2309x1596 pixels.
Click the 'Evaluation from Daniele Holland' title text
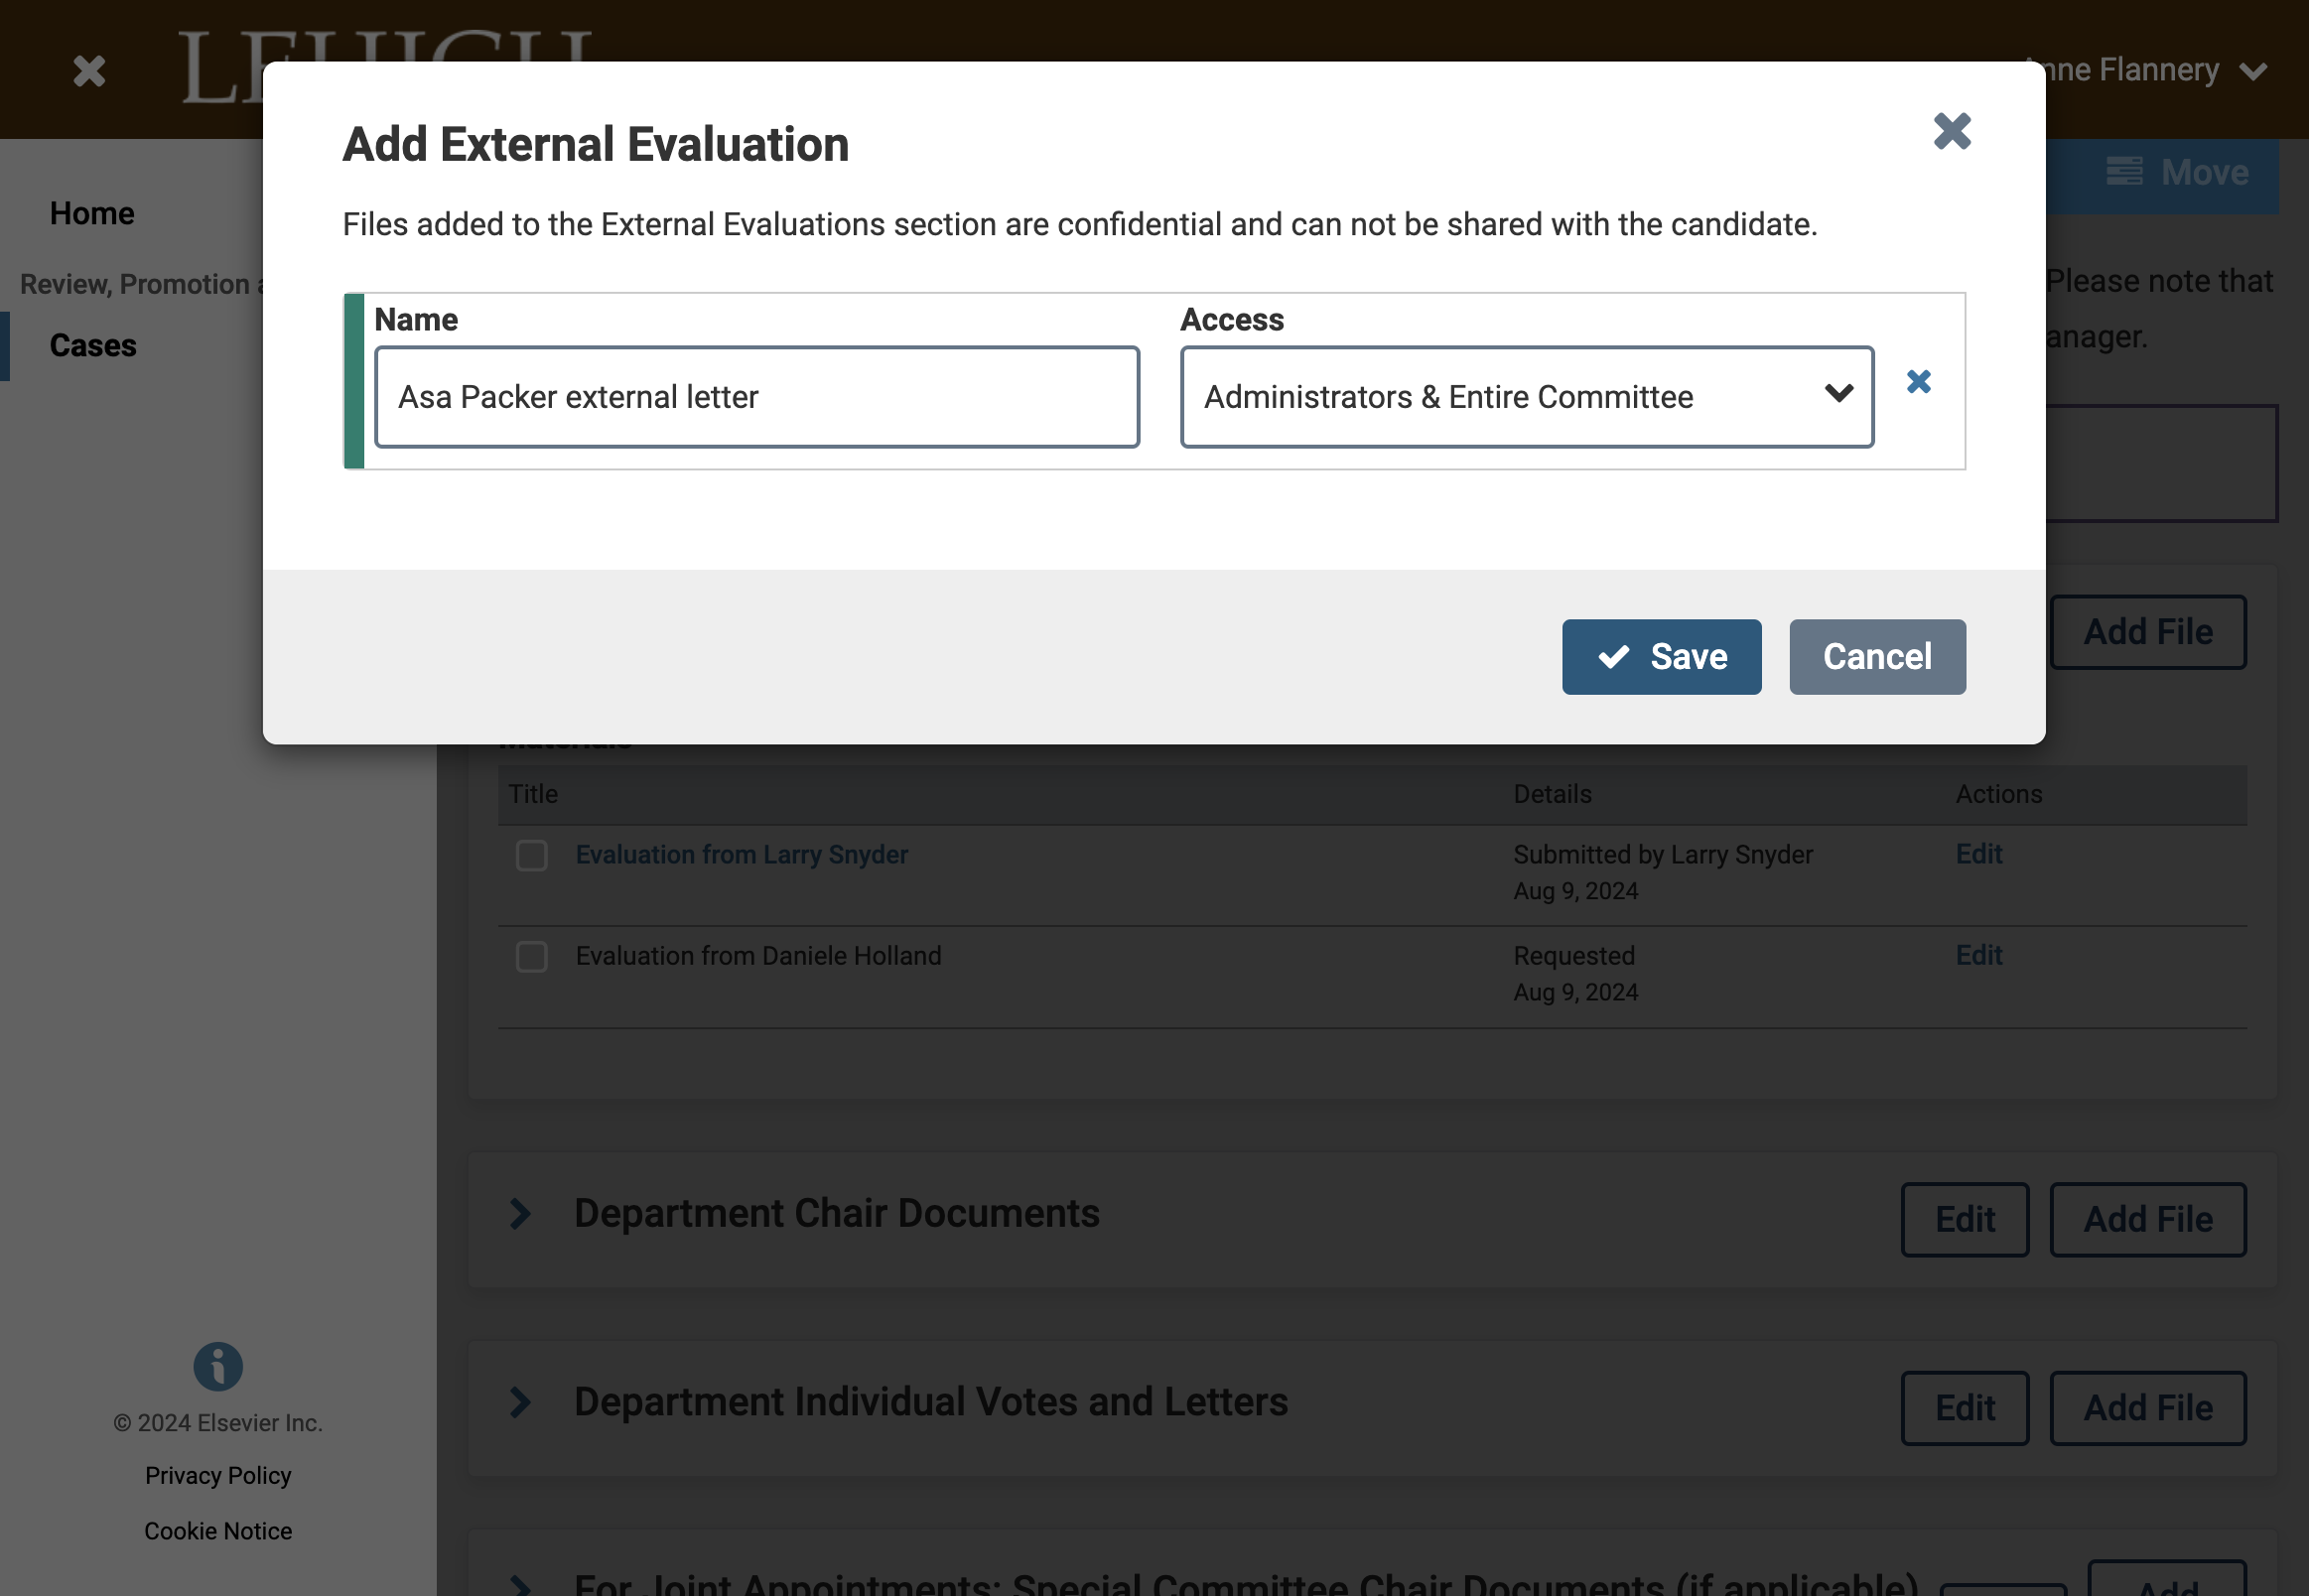[758, 956]
